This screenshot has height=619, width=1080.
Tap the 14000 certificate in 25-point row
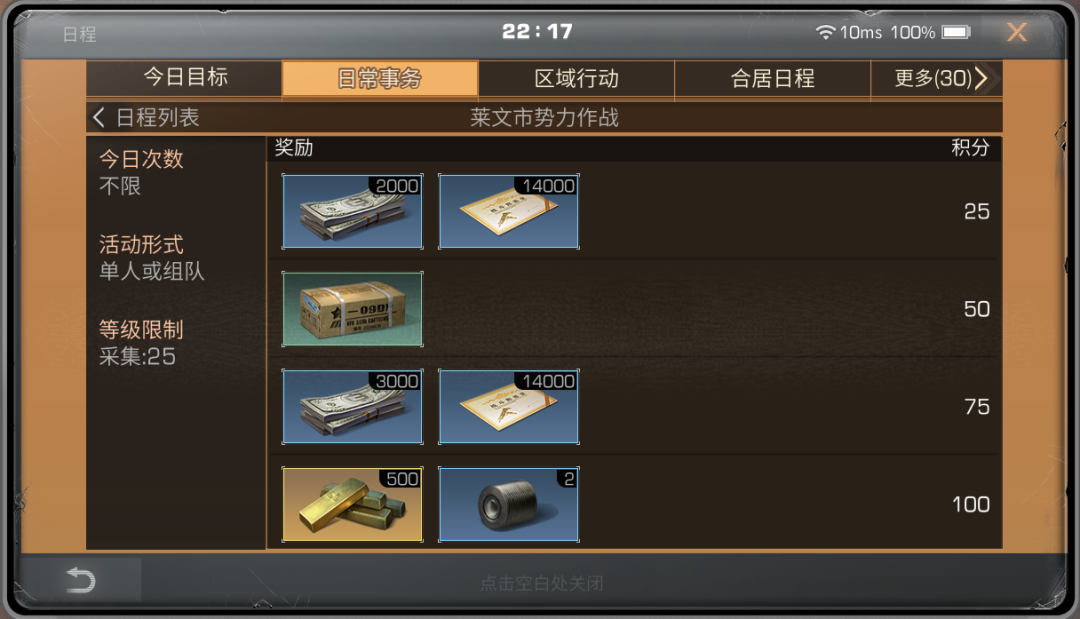pyautogui.click(x=509, y=211)
